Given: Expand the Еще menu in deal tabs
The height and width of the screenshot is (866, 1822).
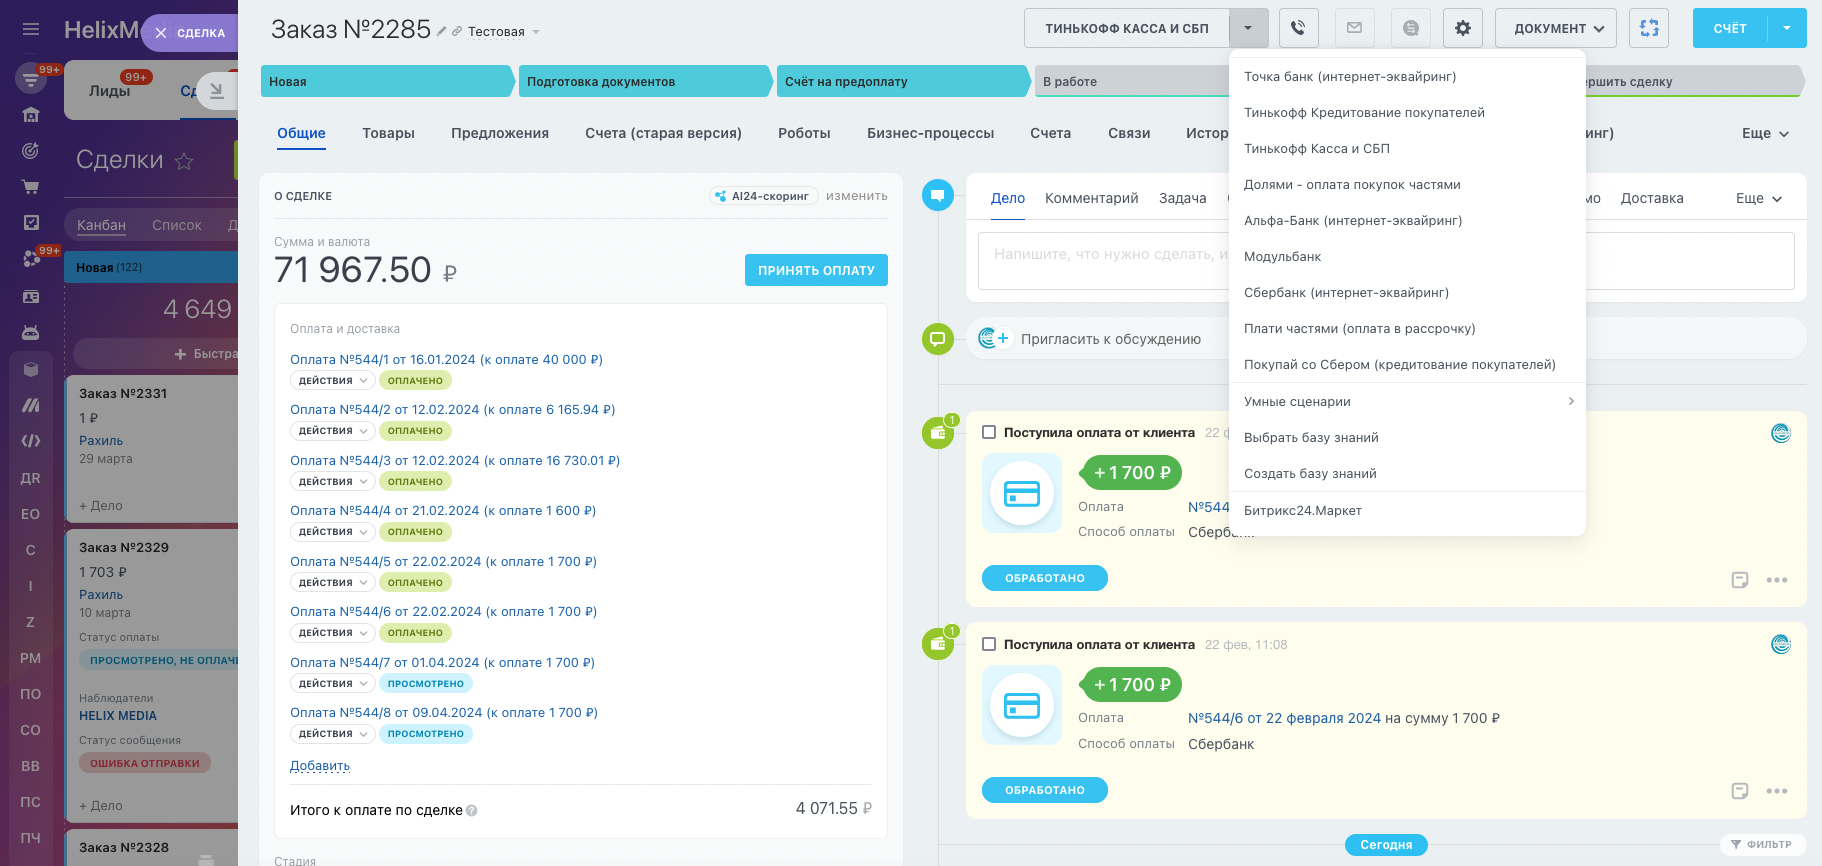Looking at the screenshot, I should pos(1765,133).
